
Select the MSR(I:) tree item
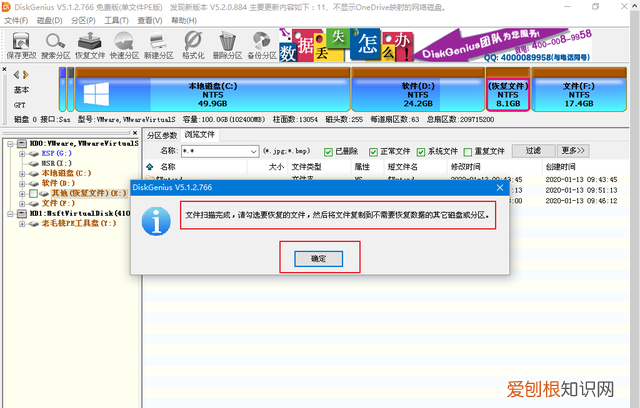pyautogui.click(x=56, y=163)
